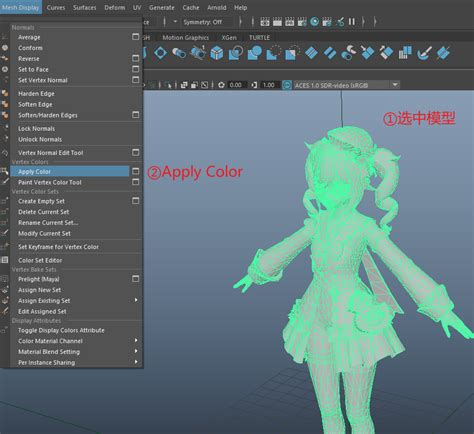The image size is (474, 434).
Task: Switch to the Motion Graphics shelf tab
Action: (x=186, y=38)
